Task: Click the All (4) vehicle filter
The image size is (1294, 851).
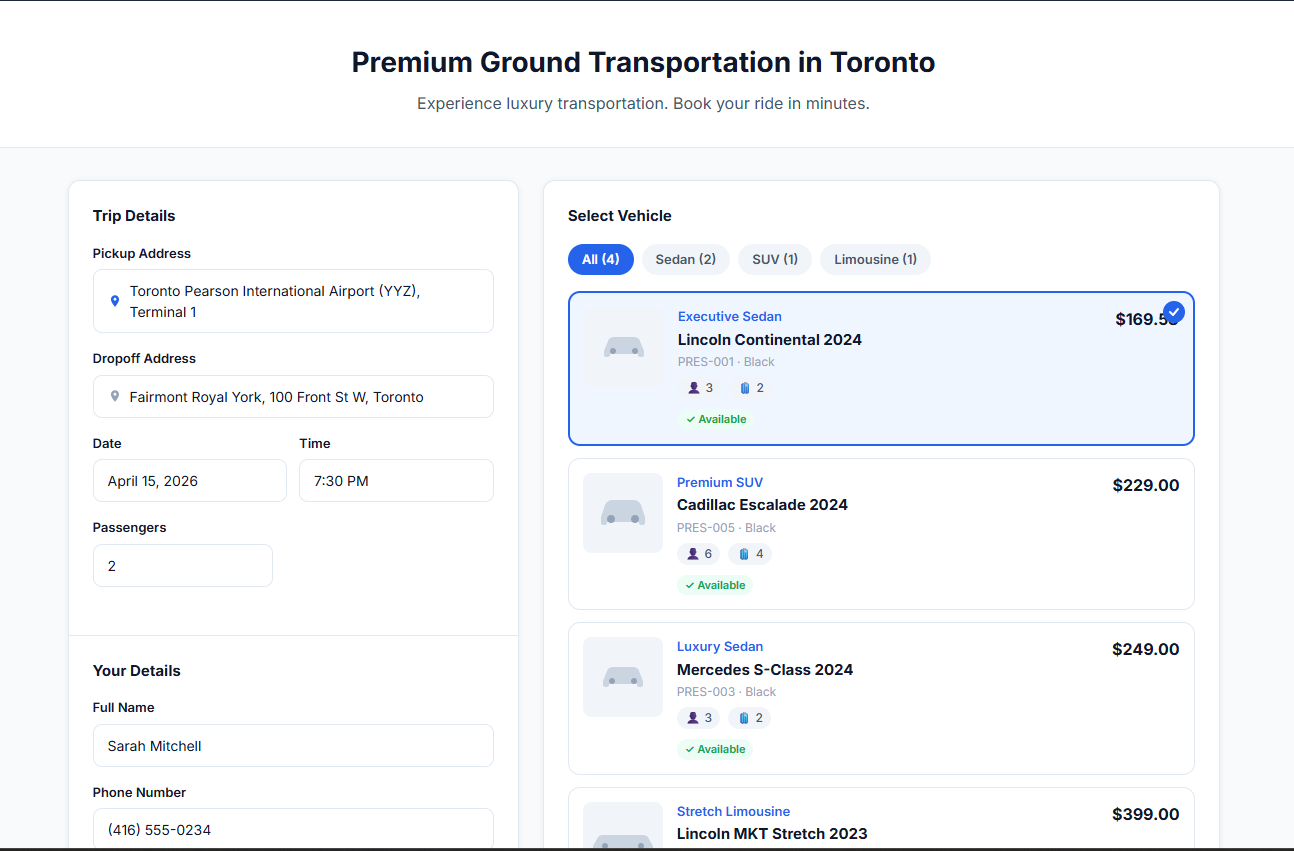Action: (600, 259)
